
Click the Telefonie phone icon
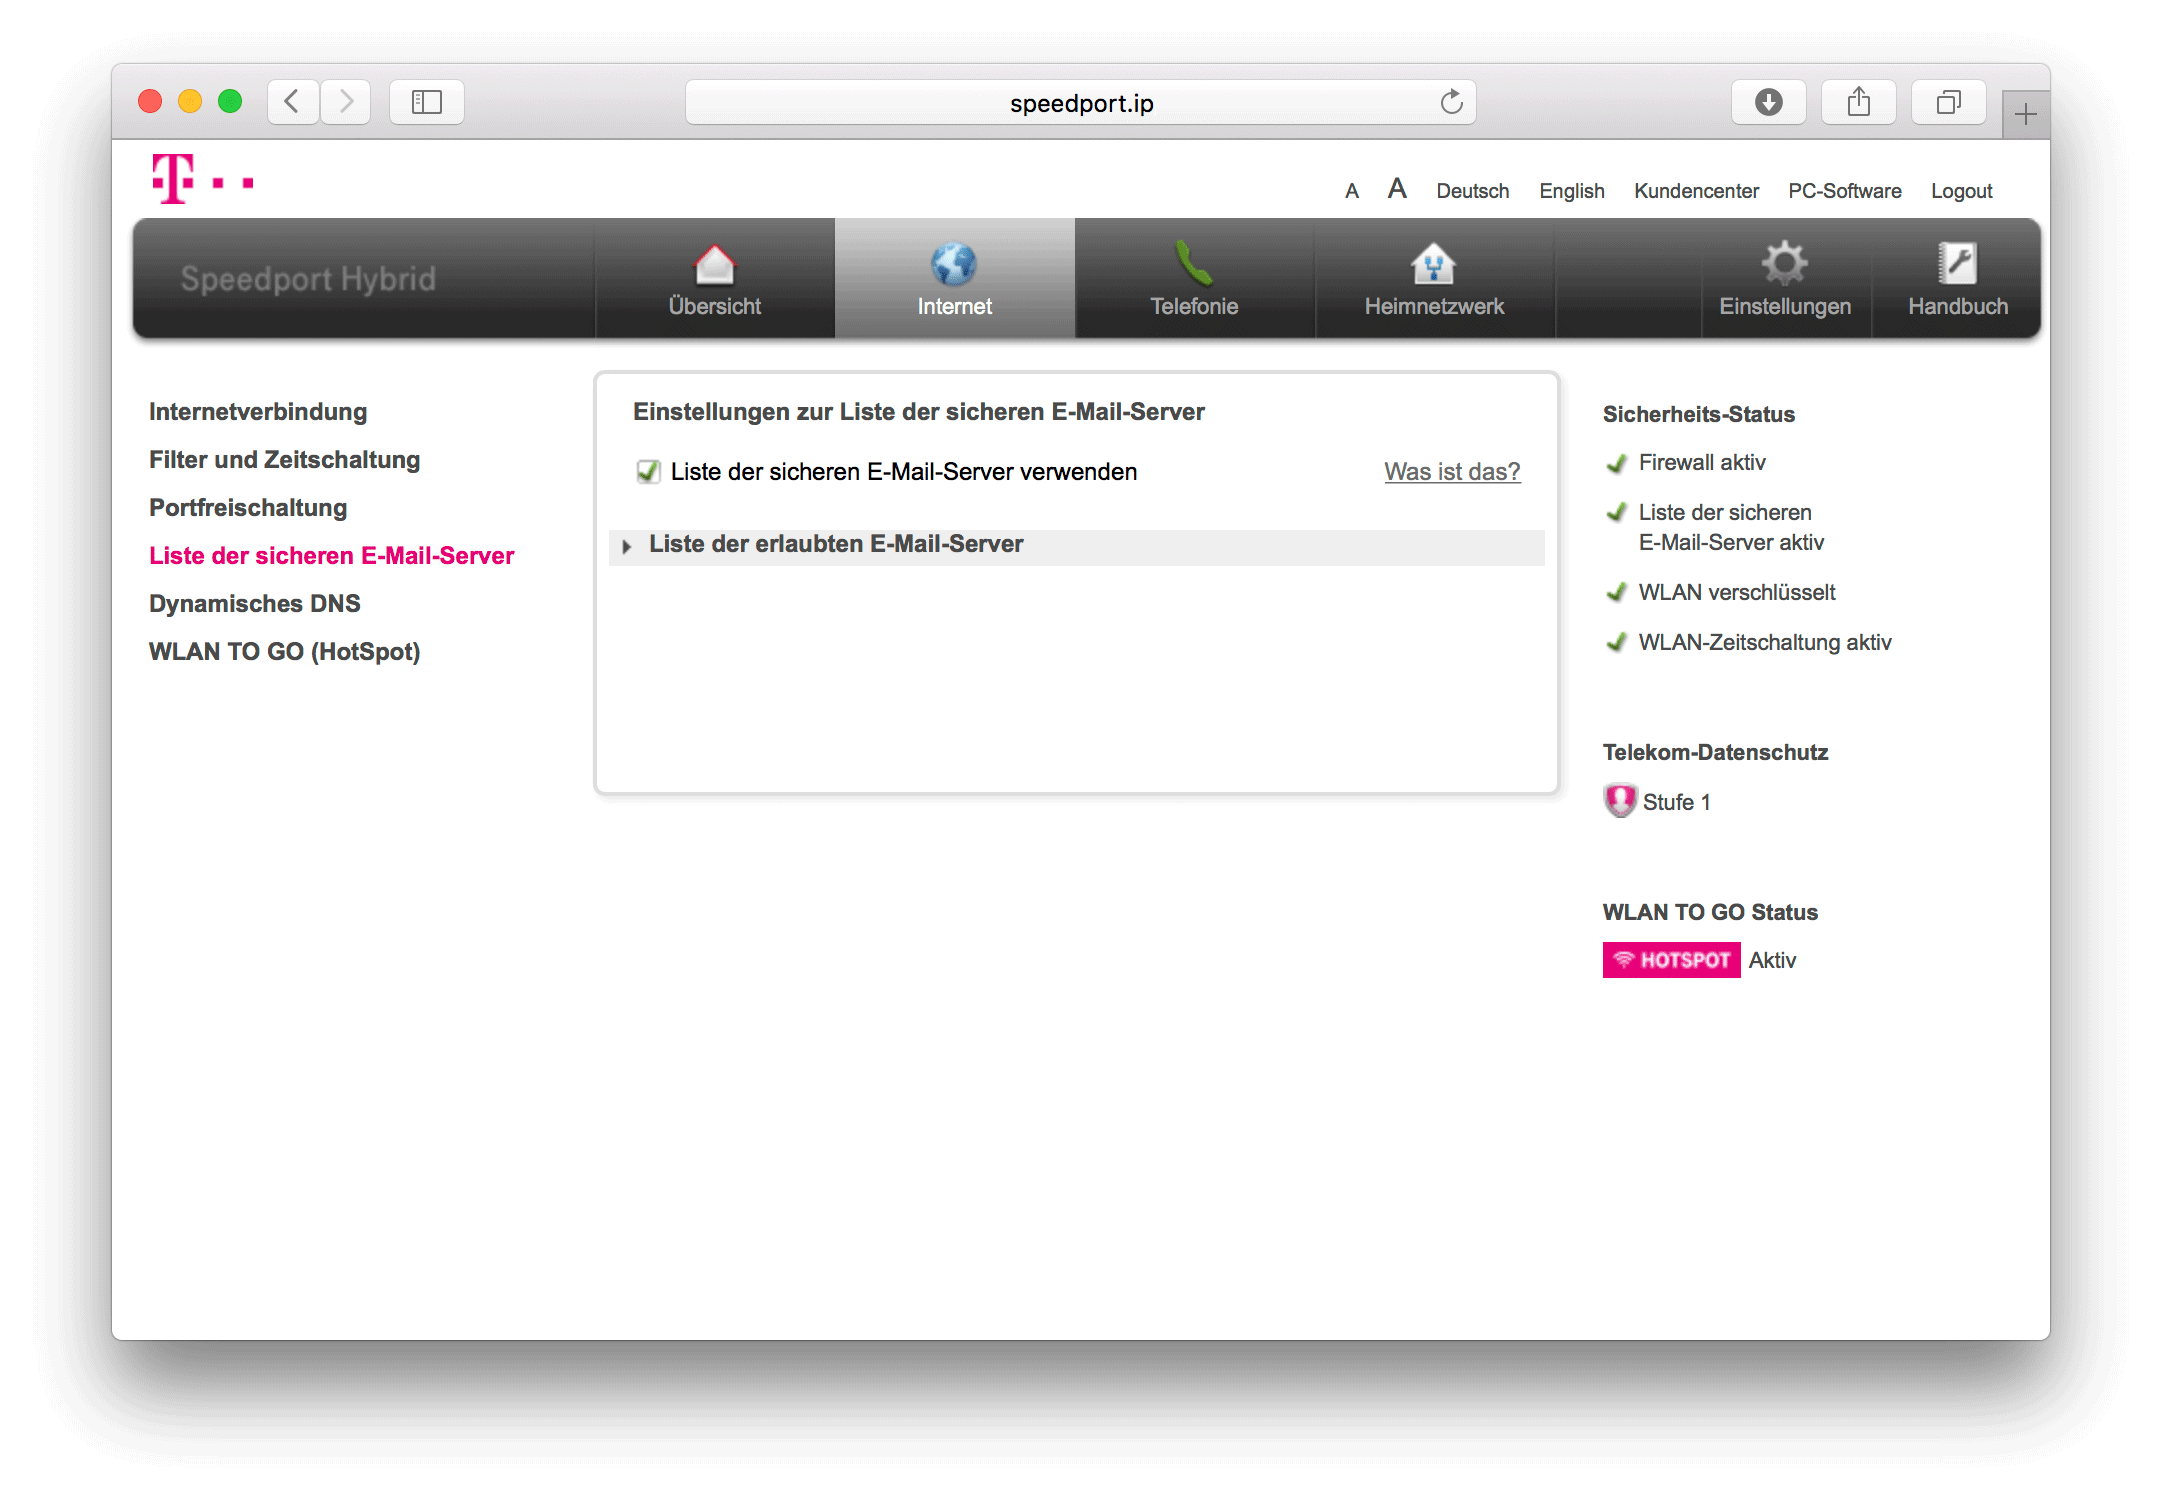1193,264
